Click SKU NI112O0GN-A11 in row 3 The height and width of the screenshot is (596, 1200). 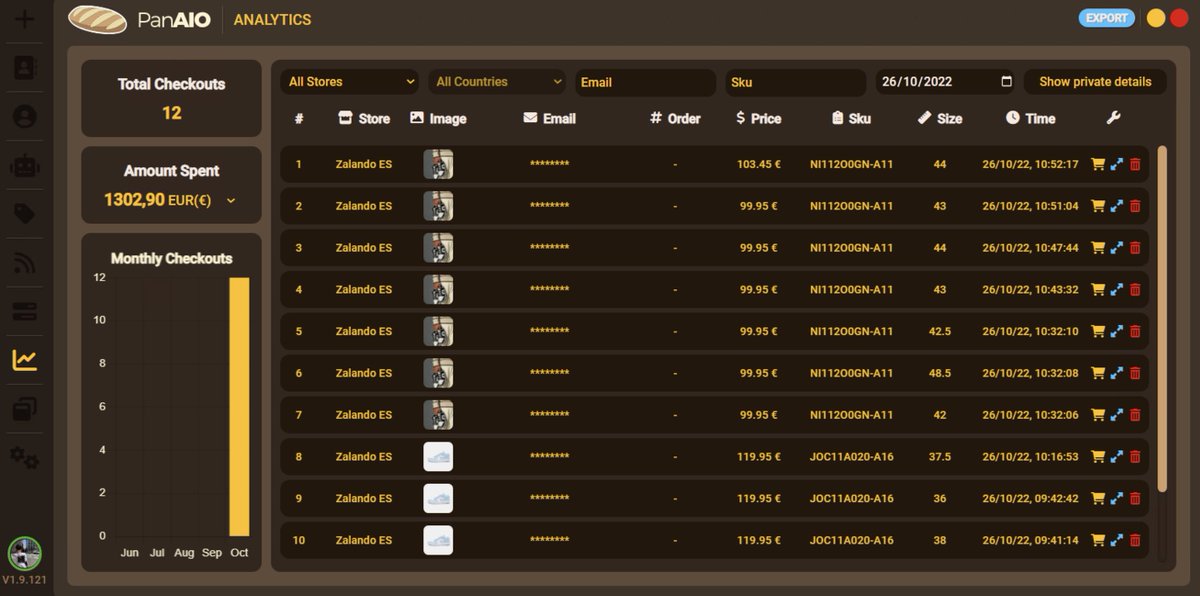click(852, 248)
